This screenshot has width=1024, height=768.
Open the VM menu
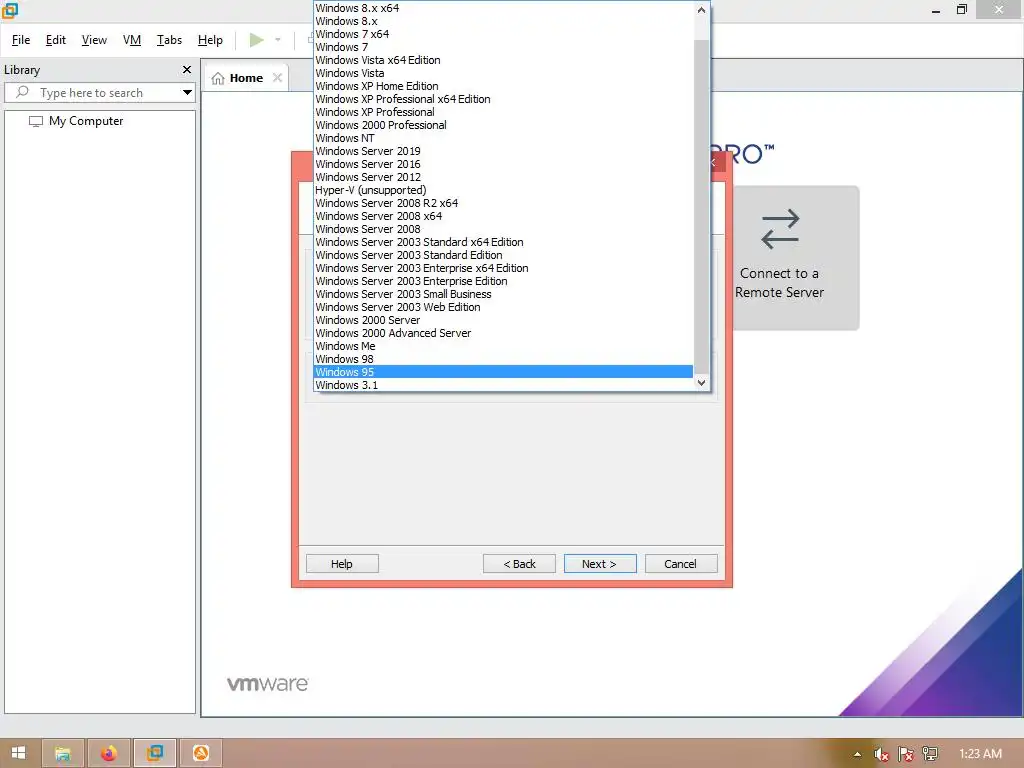(132, 40)
